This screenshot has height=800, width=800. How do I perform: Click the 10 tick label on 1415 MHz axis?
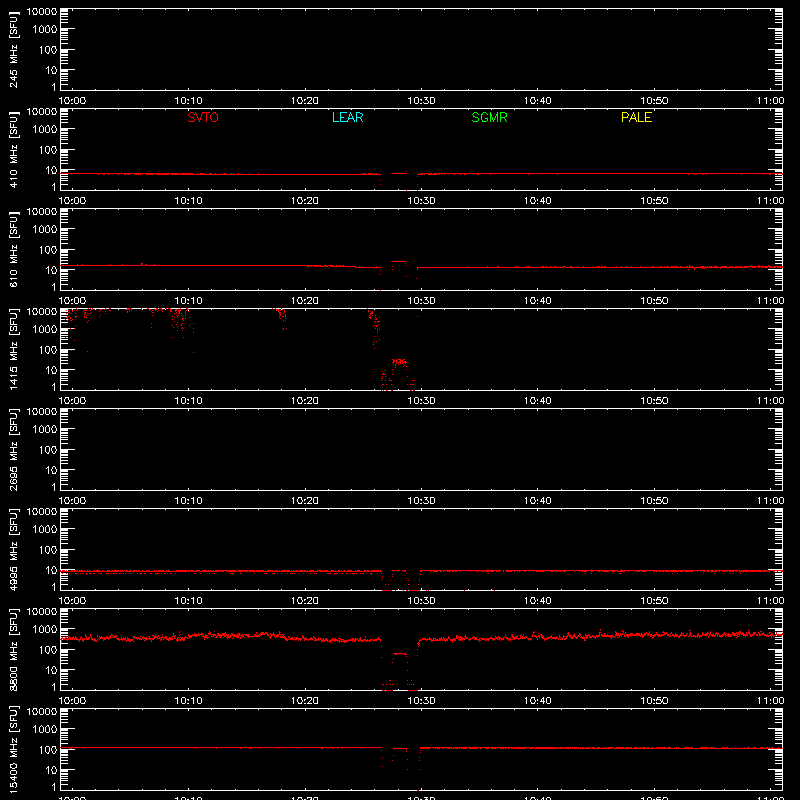51,370
